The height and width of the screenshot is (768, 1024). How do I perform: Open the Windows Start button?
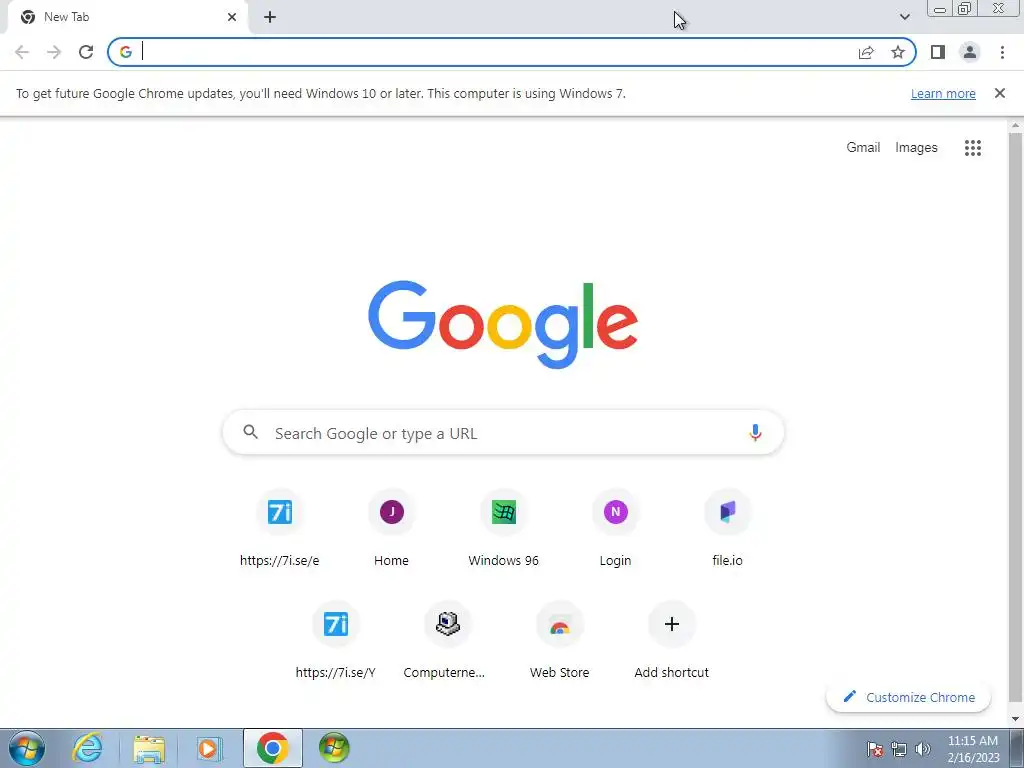[x=27, y=748]
